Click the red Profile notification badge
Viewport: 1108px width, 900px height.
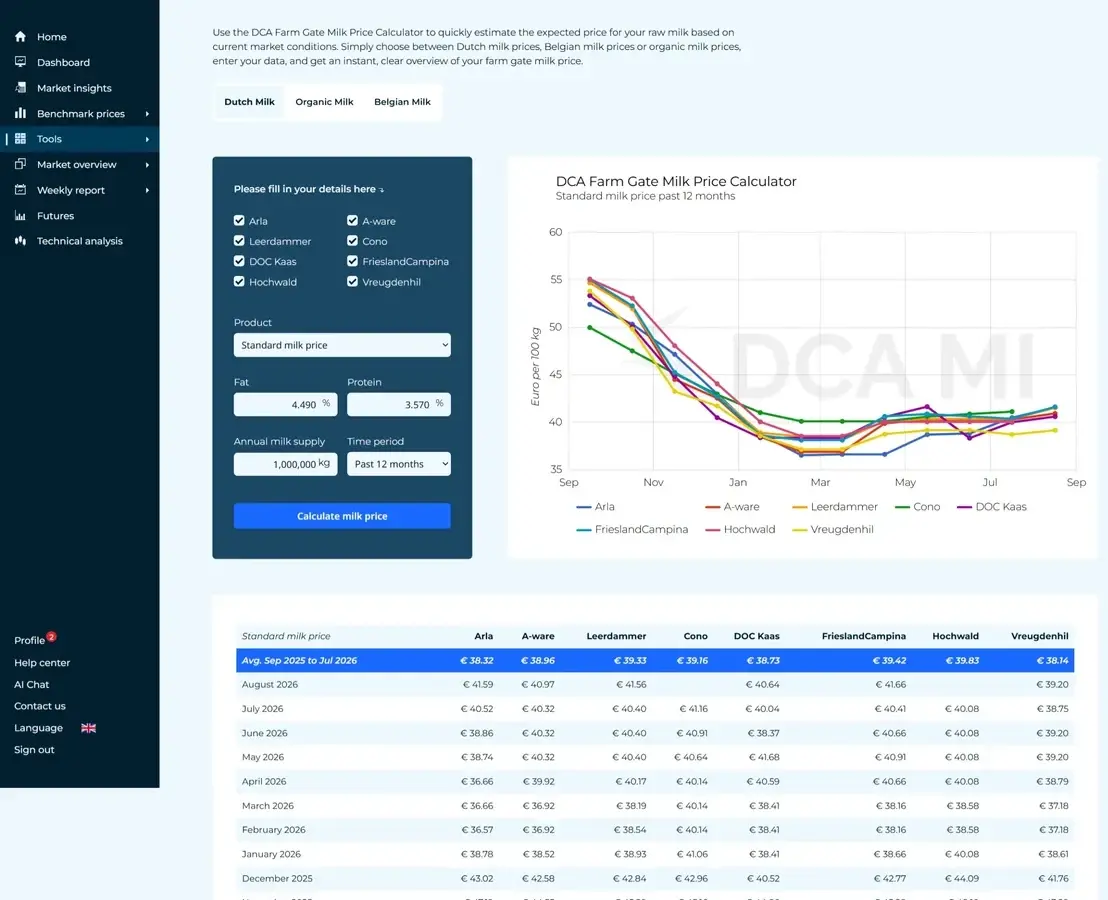pyautogui.click(x=52, y=636)
